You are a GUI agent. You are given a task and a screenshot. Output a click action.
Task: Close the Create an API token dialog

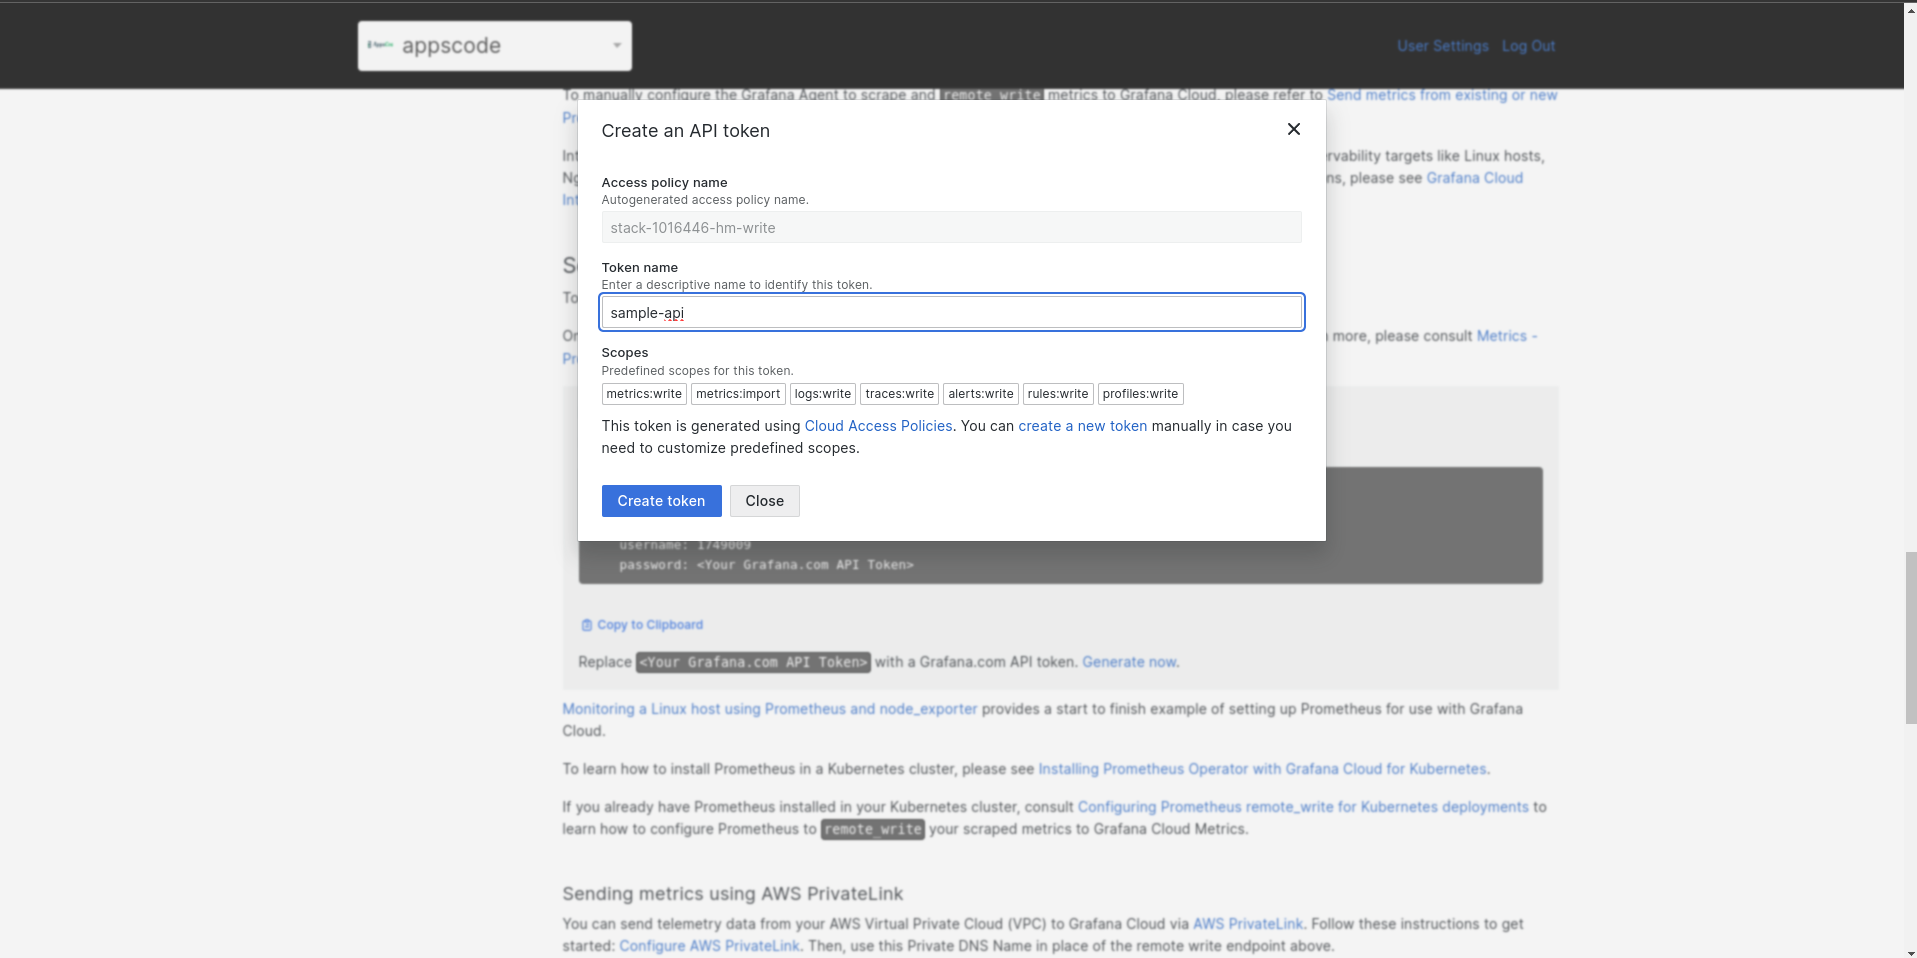pyautogui.click(x=1293, y=129)
